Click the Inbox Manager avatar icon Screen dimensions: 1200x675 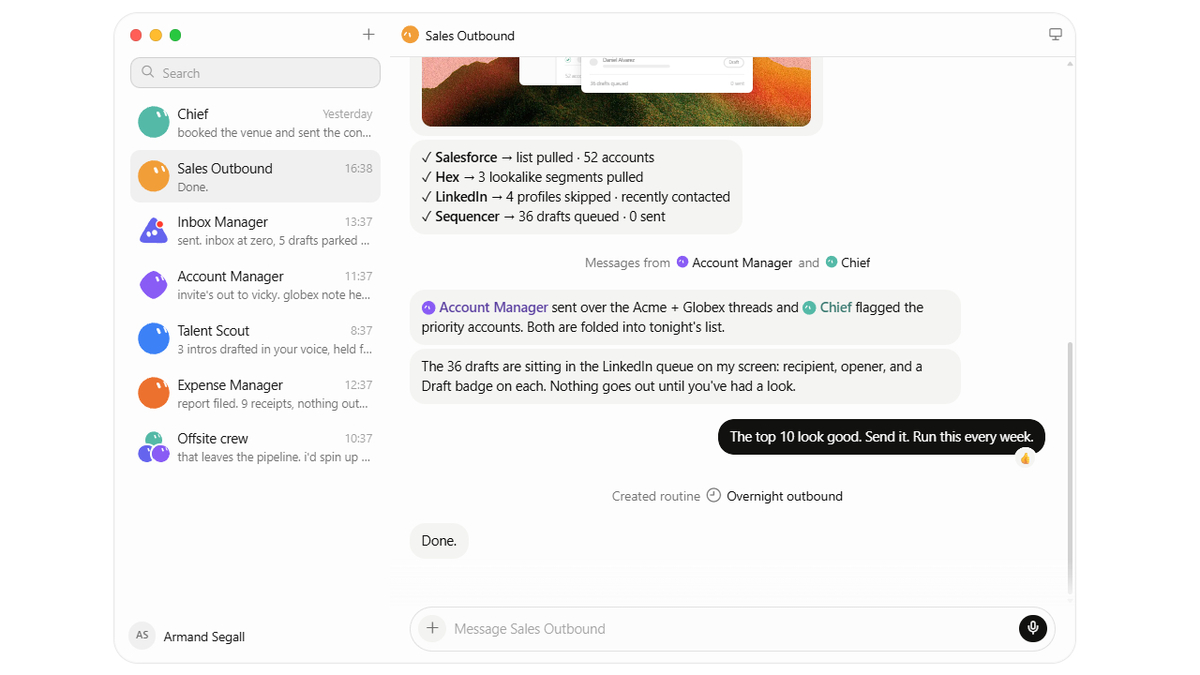(153, 230)
